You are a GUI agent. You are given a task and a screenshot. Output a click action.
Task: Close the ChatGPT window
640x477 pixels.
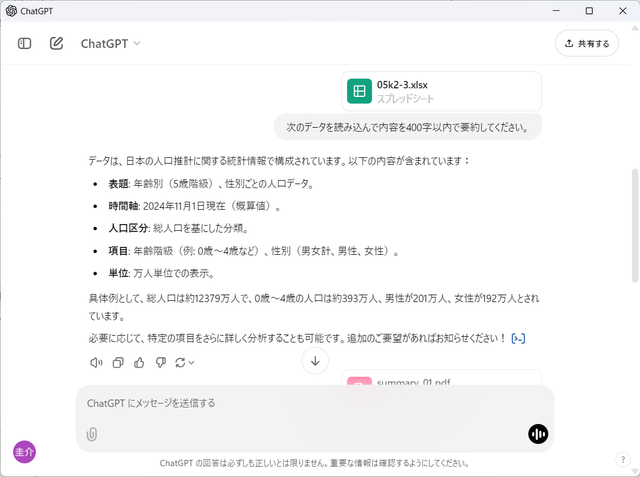pyautogui.click(x=623, y=11)
